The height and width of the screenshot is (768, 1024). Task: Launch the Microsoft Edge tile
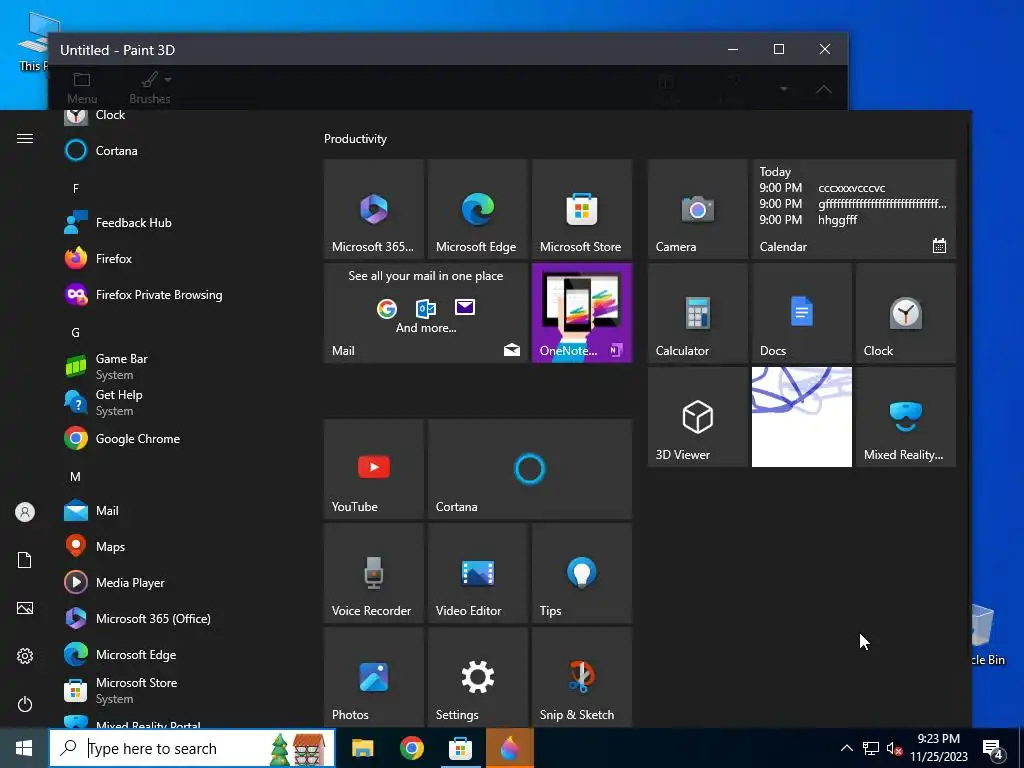tap(477, 209)
